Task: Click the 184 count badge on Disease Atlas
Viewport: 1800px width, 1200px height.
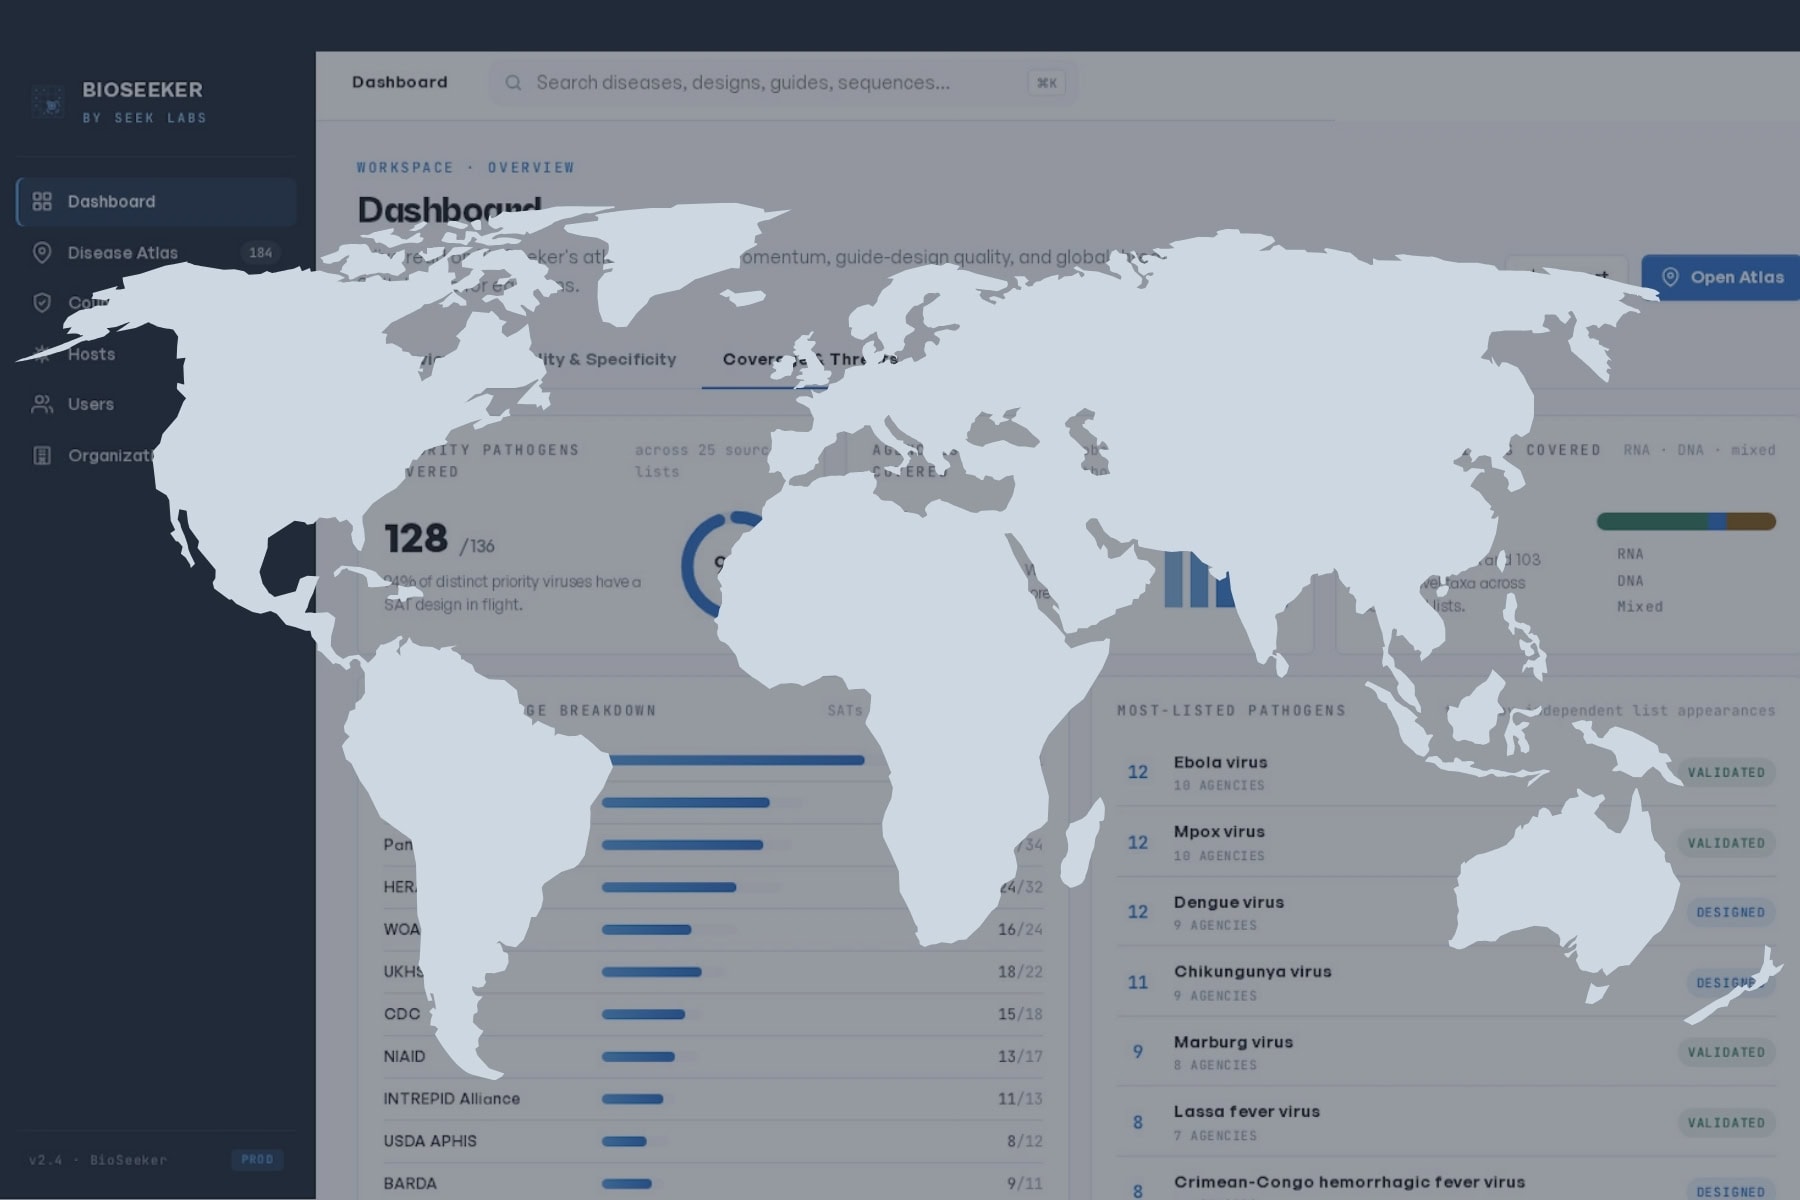Action: 261,253
